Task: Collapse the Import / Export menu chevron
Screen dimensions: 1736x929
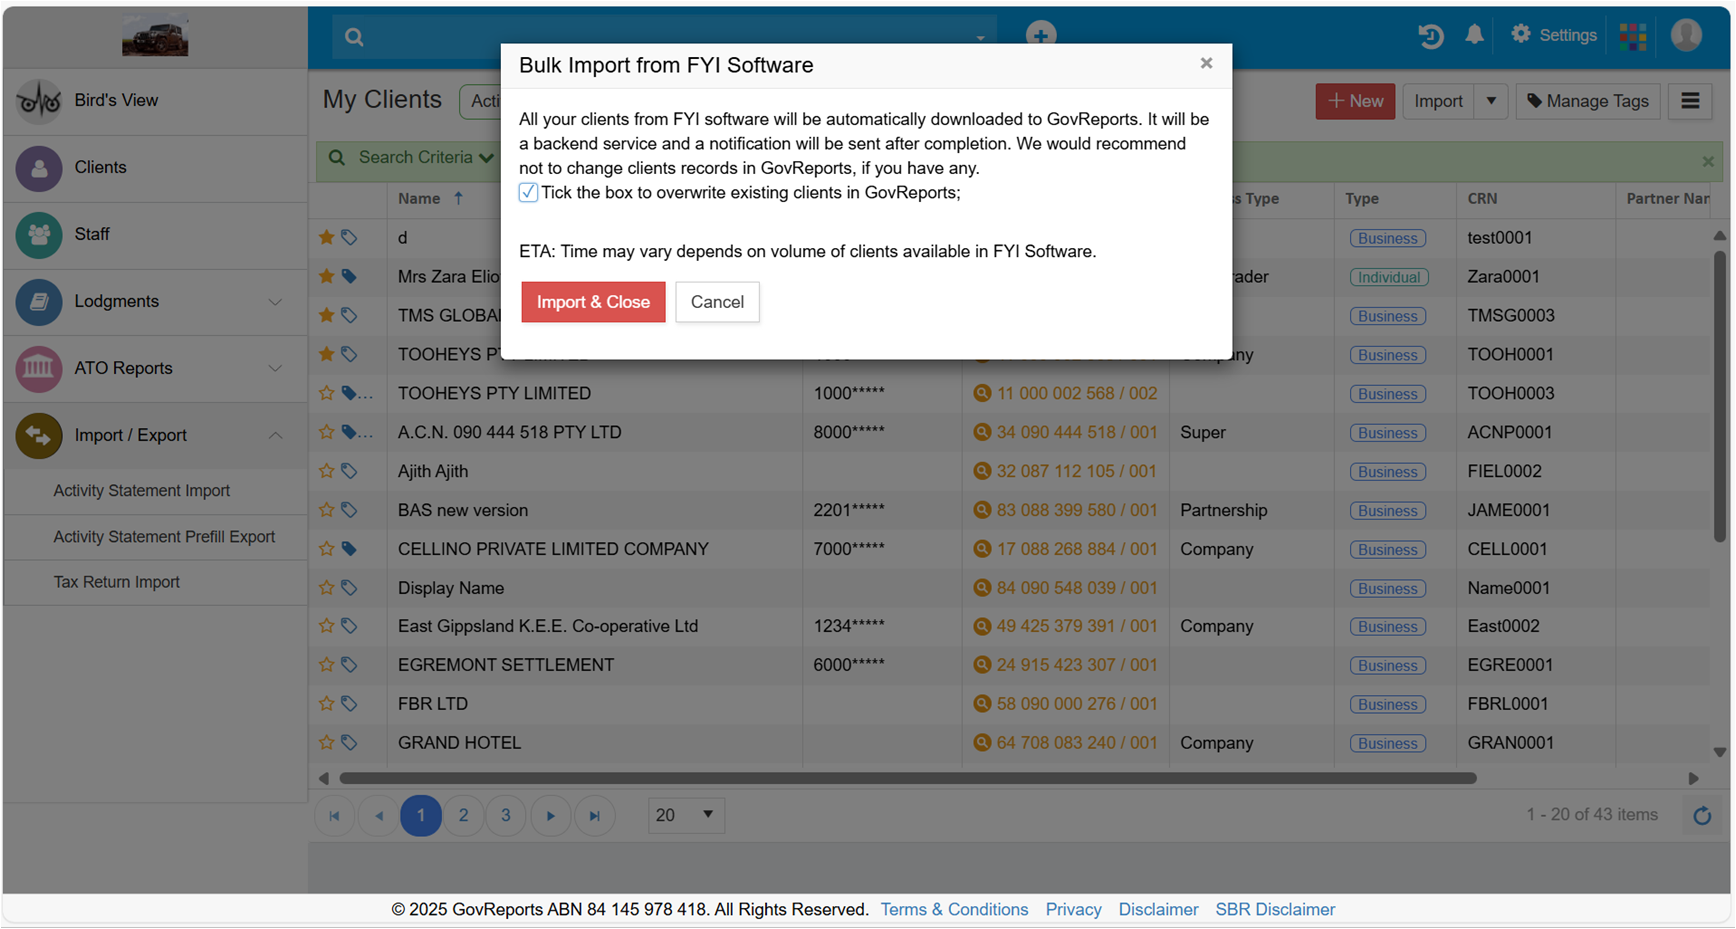Action: coord(275,435)
